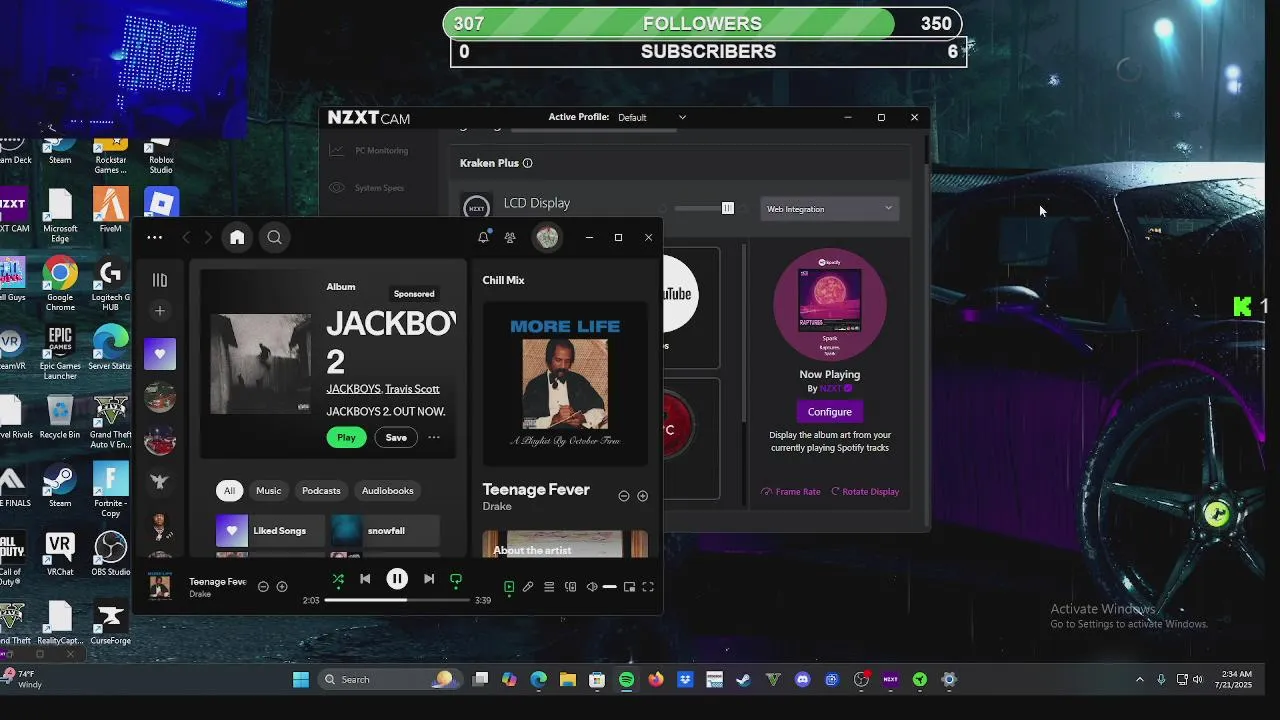Select the Audiobooks filter chip
Image resolution: width=1280 pixels, height=720 pixels.
click(x=387, y=490)
